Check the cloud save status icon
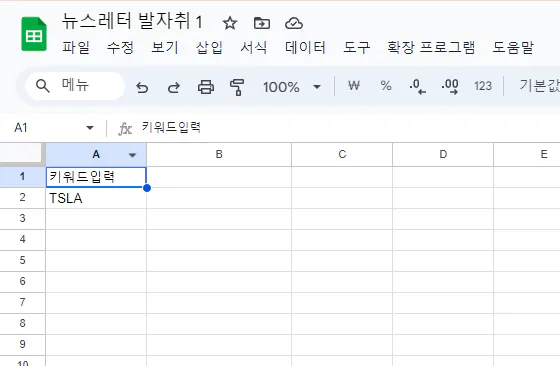Viewport: 560px width, 366px height. point(294,24)
